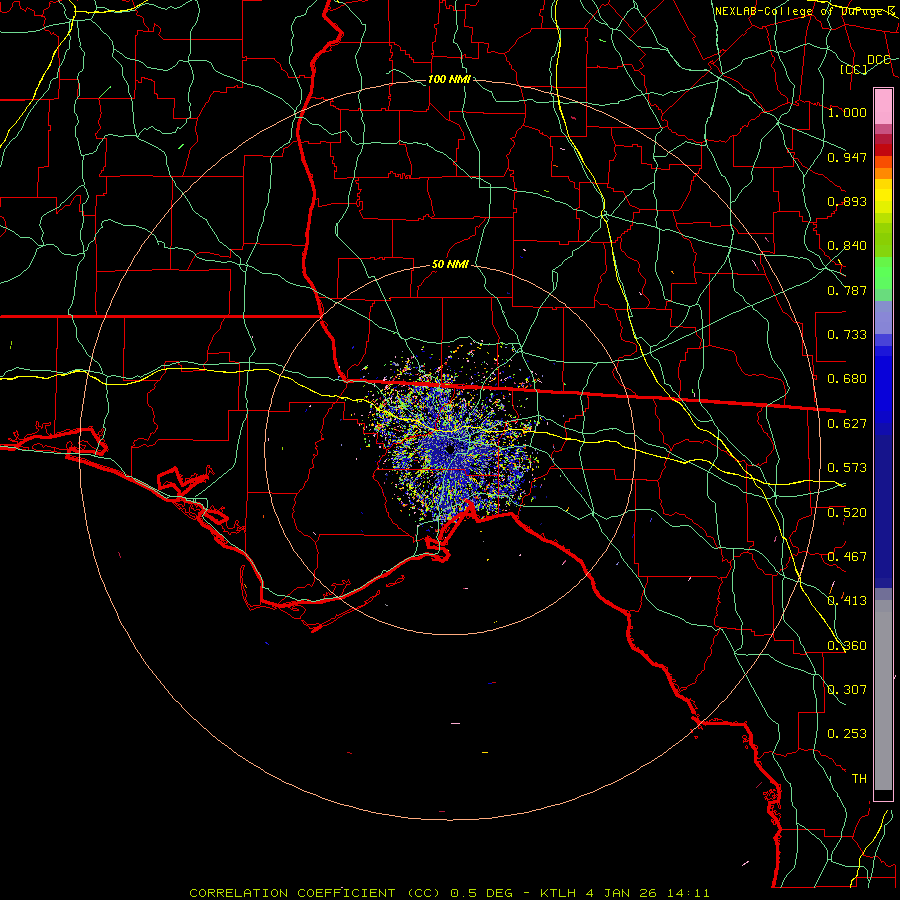Click the DCC [CC] legend title

pos(866,64)
